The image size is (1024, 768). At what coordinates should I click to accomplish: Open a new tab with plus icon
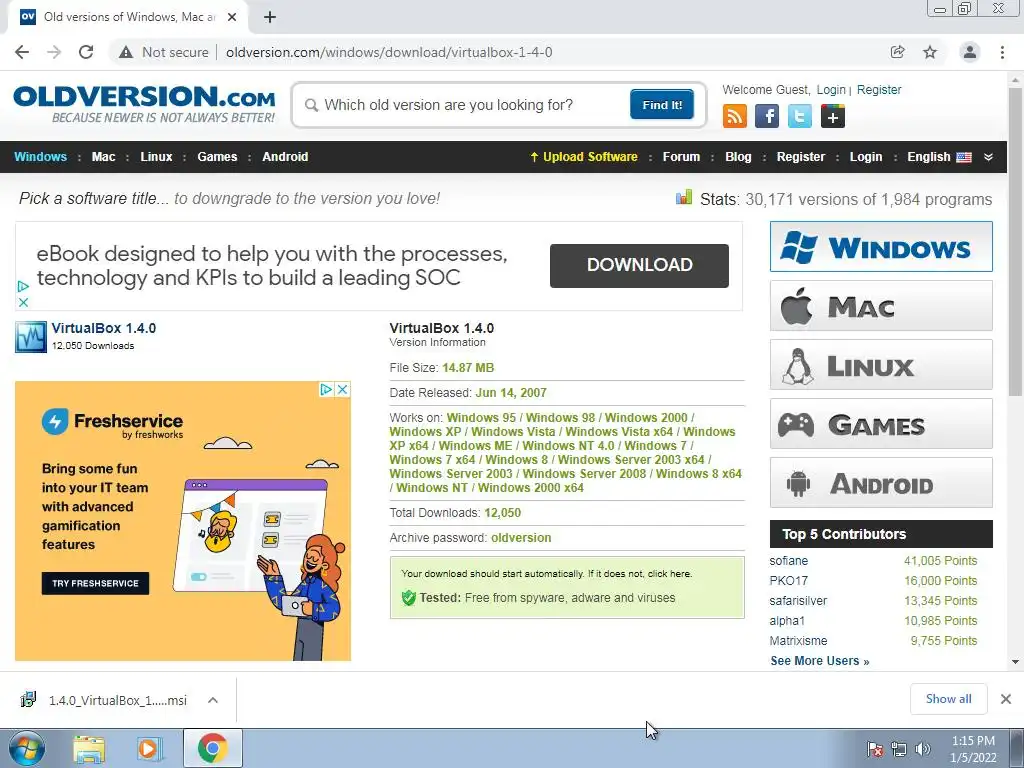[x=270, y=17]
